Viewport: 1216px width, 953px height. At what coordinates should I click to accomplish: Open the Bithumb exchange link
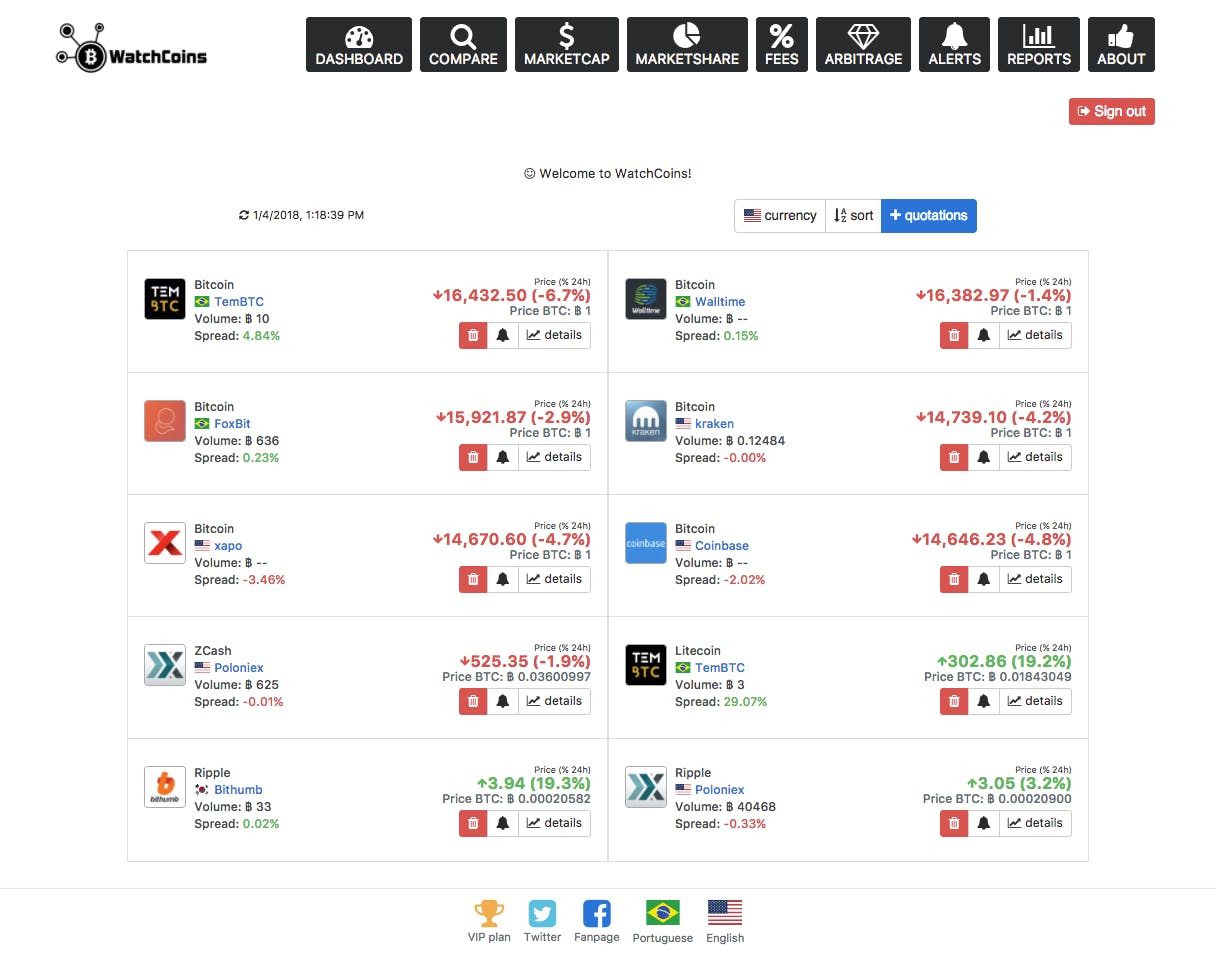pos(238,790)
